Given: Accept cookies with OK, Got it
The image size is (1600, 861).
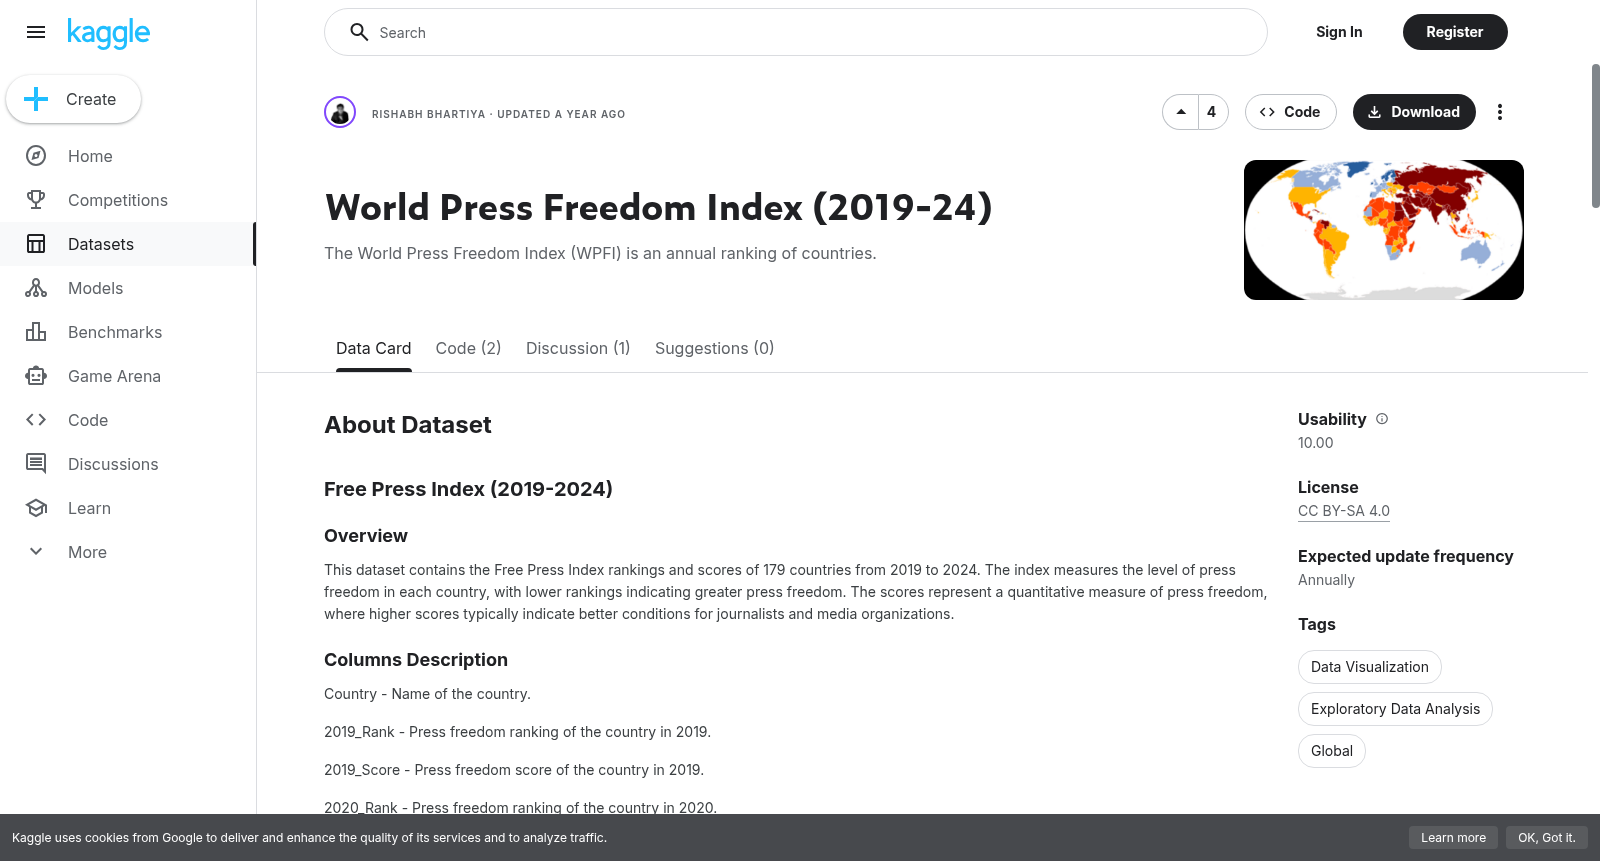Looking at the screenshot, I should click(x=1546, y=838).
